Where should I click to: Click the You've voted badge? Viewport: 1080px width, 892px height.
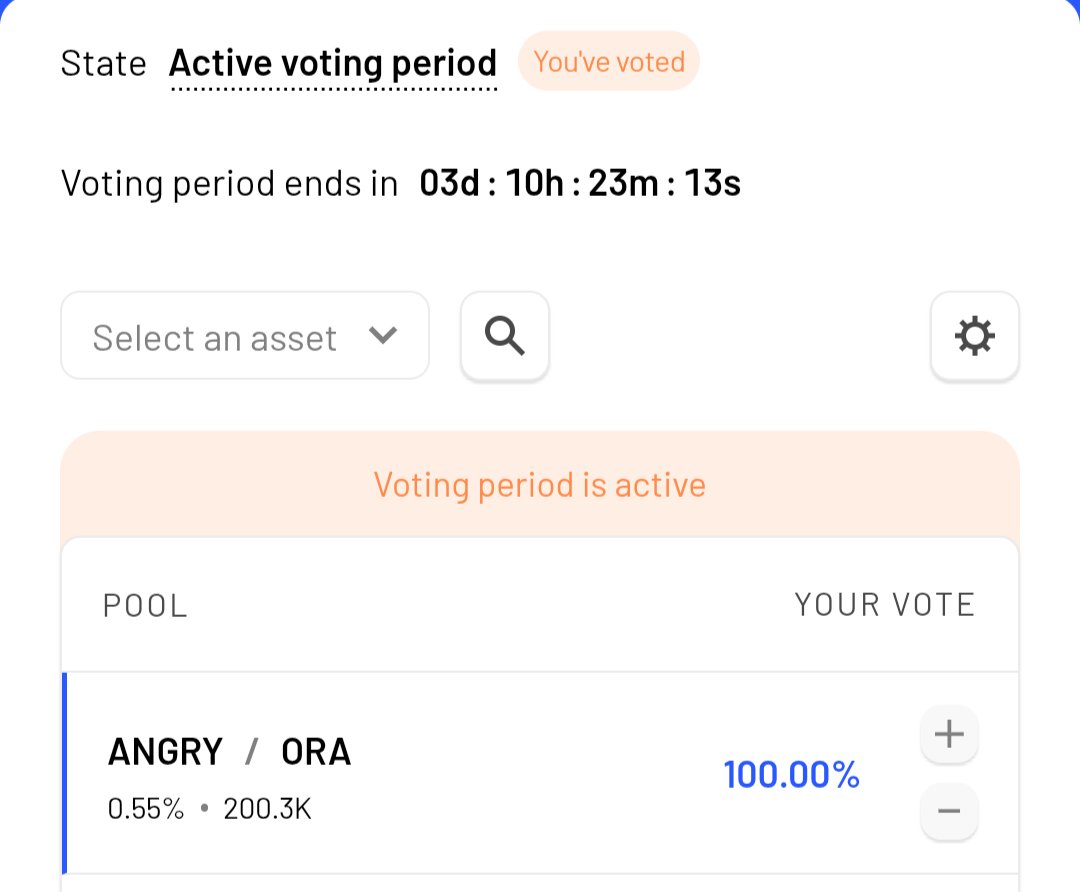[609, 62]
